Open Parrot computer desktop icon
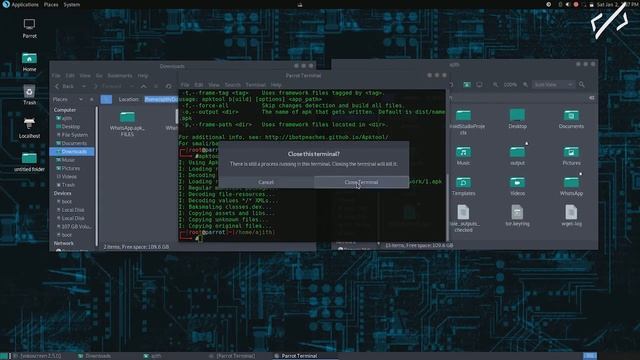 point(29,28)
